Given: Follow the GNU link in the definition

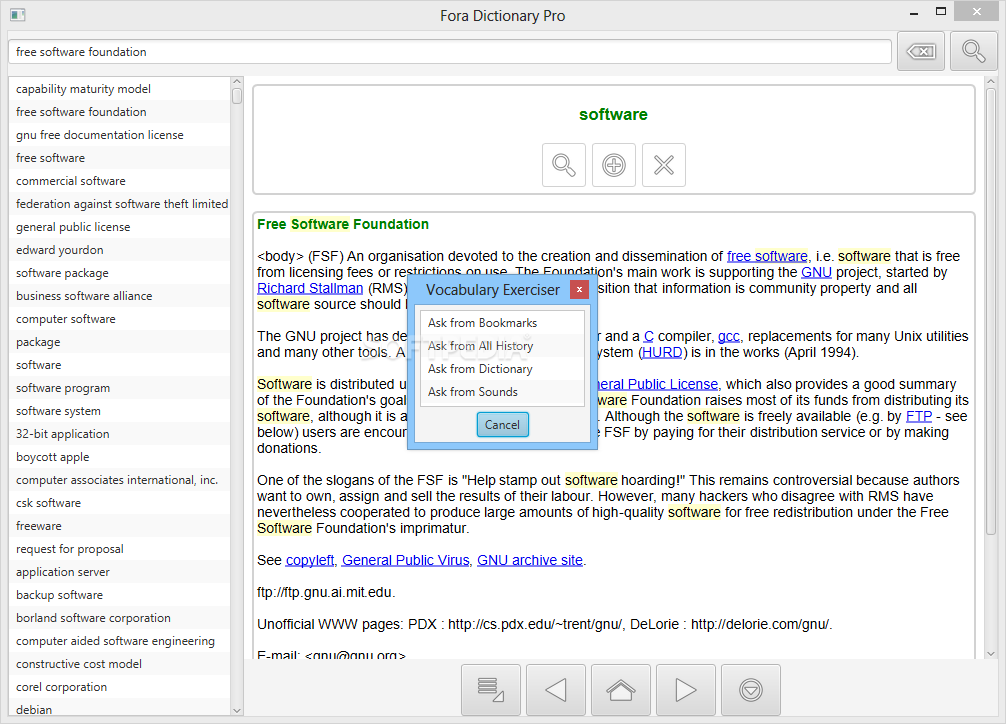Looking at the screenshot, I should (816, 272).
